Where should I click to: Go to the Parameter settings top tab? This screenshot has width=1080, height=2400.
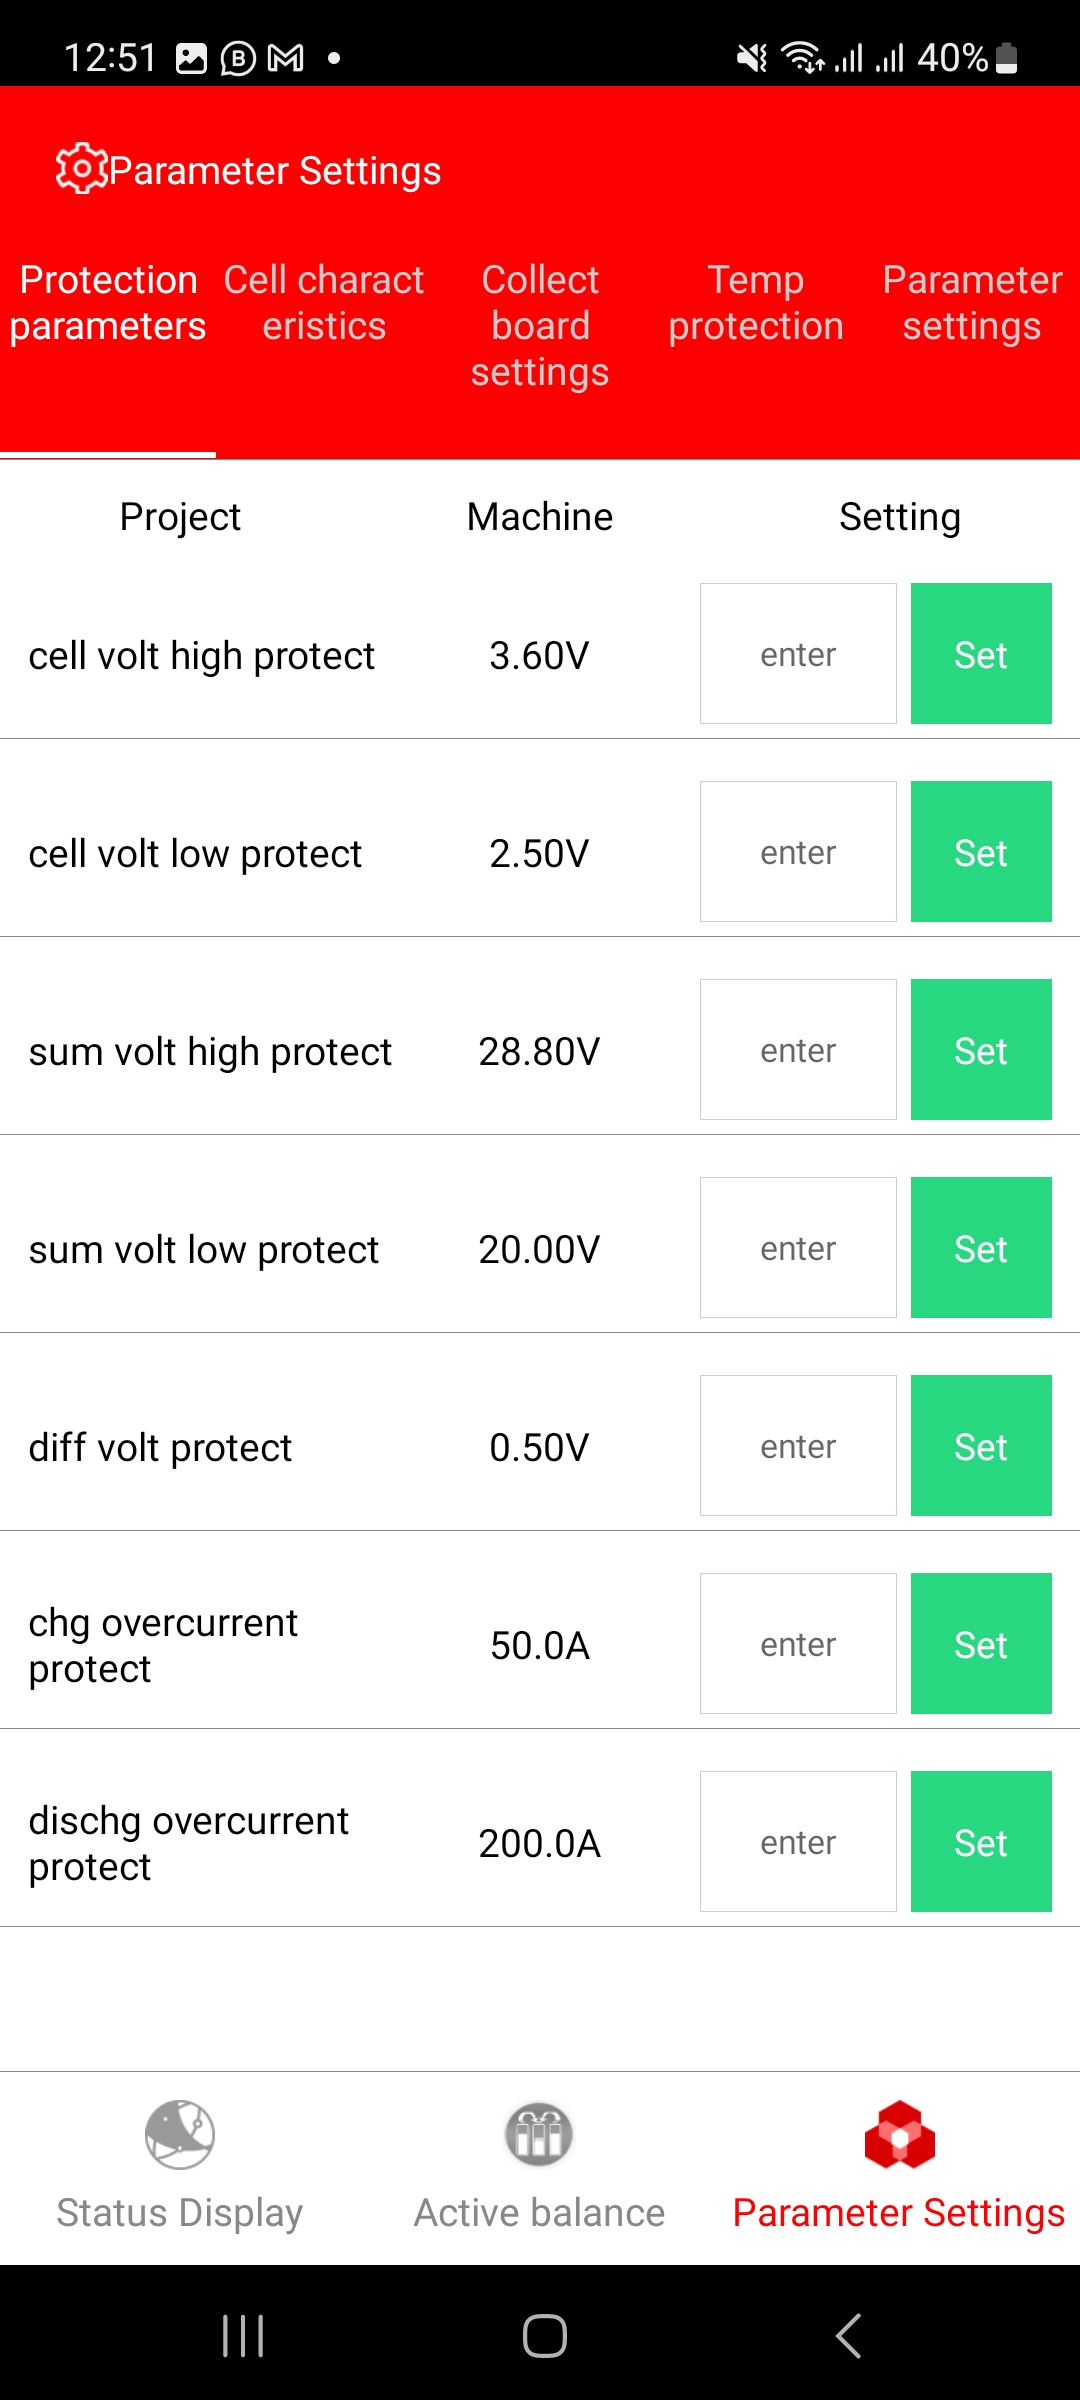972,303
